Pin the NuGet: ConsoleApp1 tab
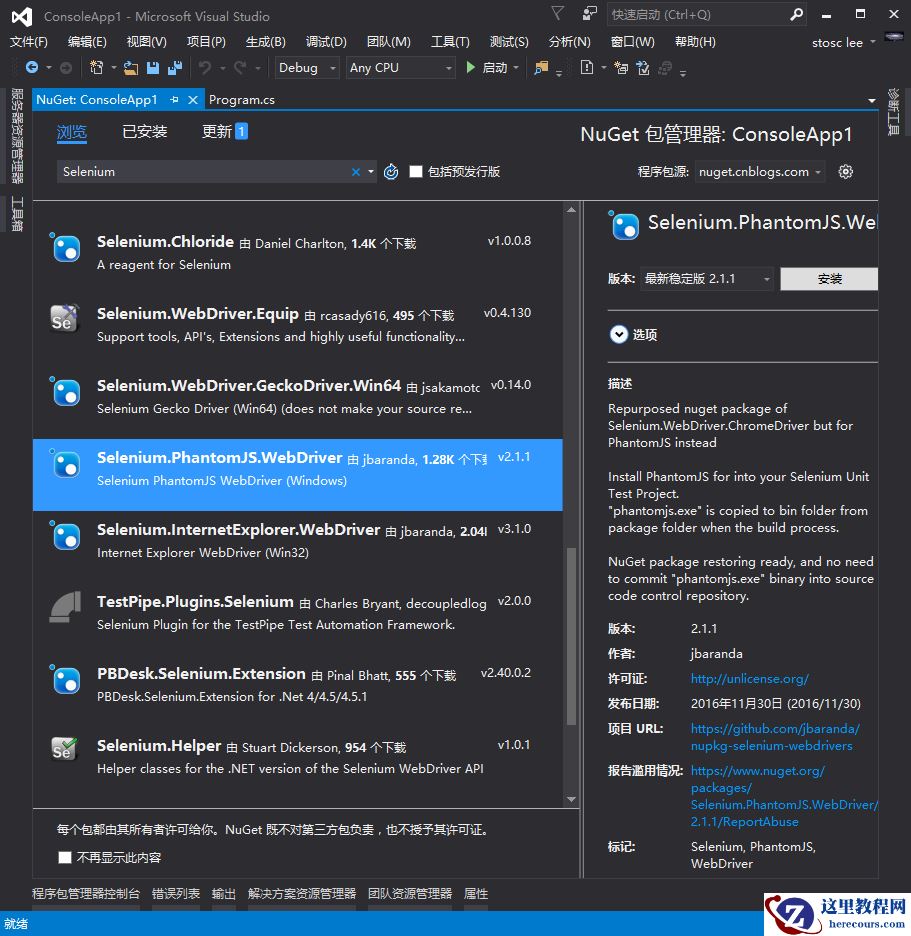 click(x=174, y=100)
